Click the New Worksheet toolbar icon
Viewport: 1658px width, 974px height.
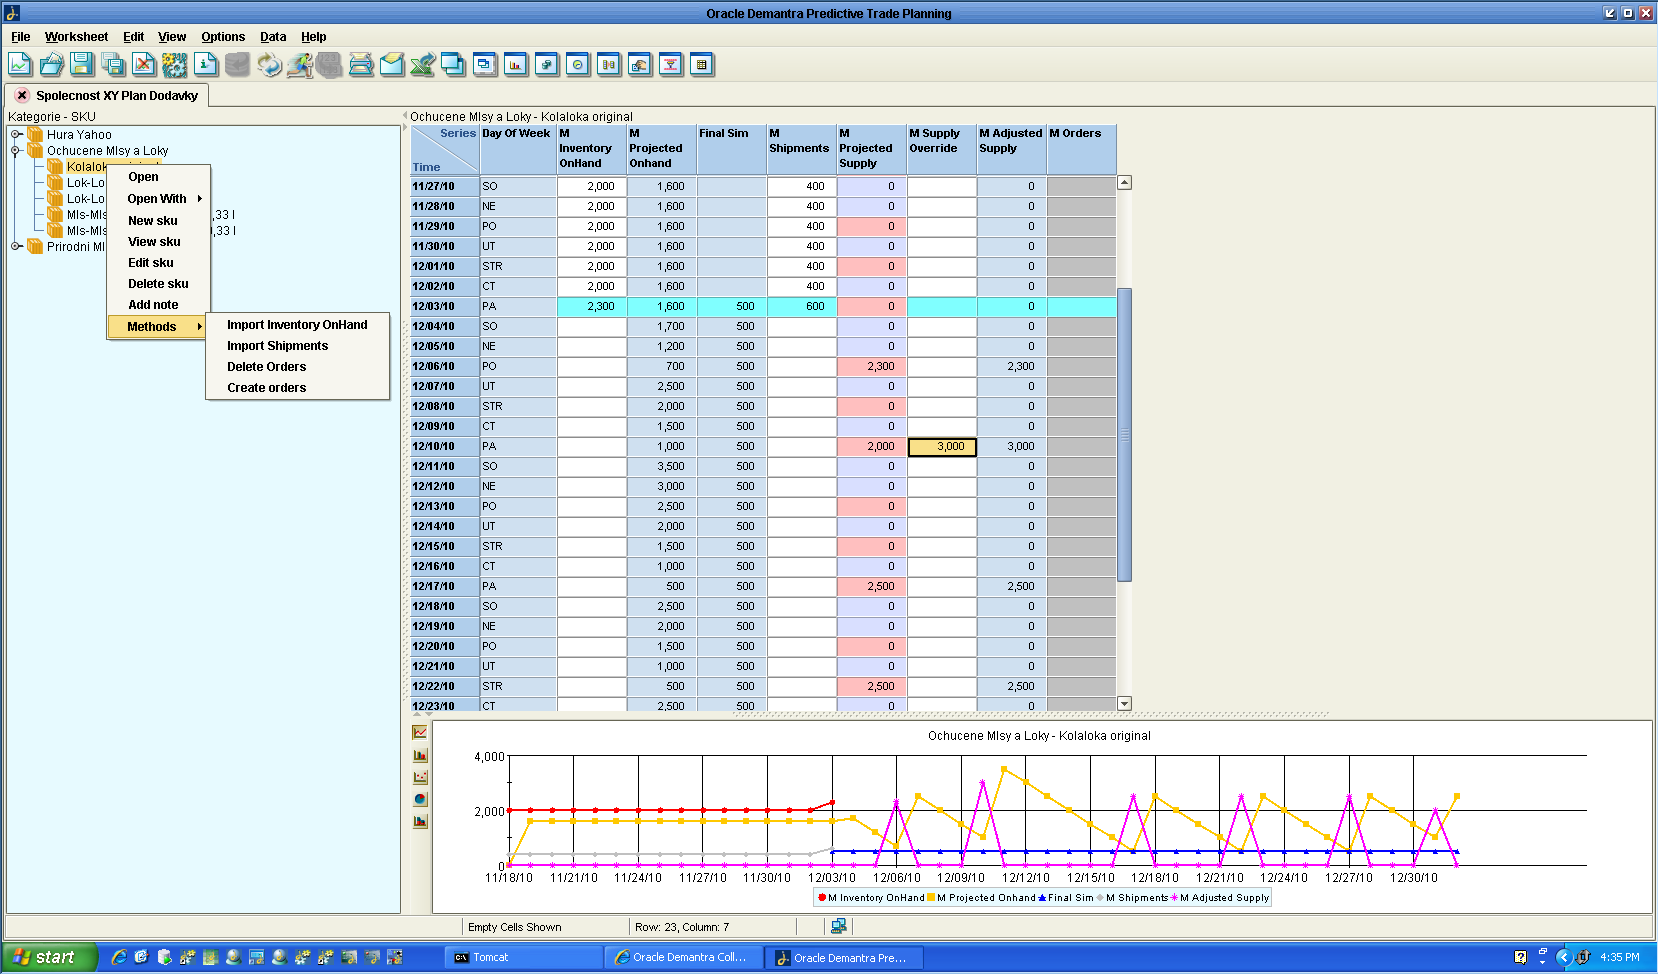tap(20, 65)
